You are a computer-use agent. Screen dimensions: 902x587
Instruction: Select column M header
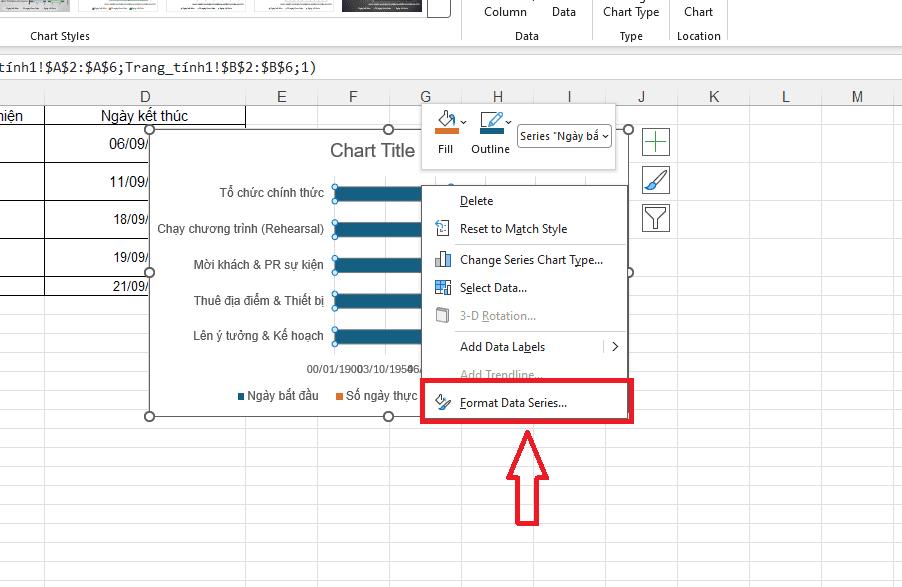coord(857,97)
